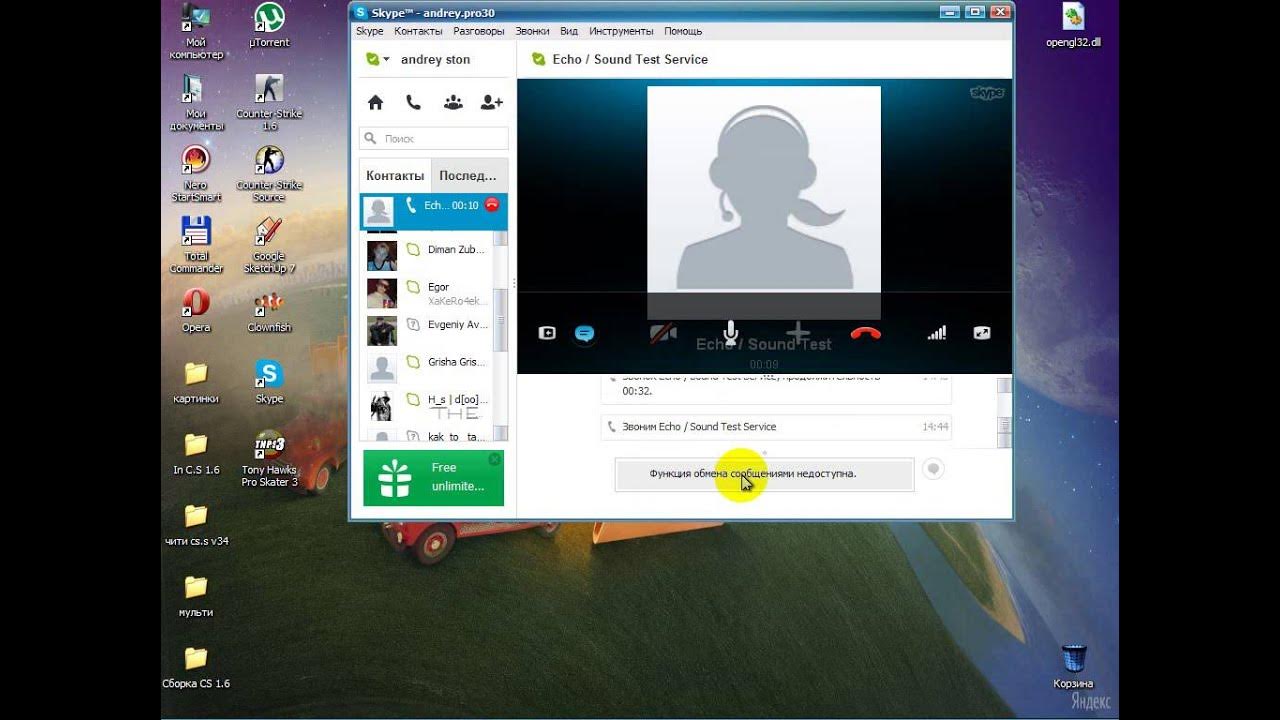Hang up Echo call in contact list
The width and height of the screenshot is (1280, 720).
pos(491,205)
